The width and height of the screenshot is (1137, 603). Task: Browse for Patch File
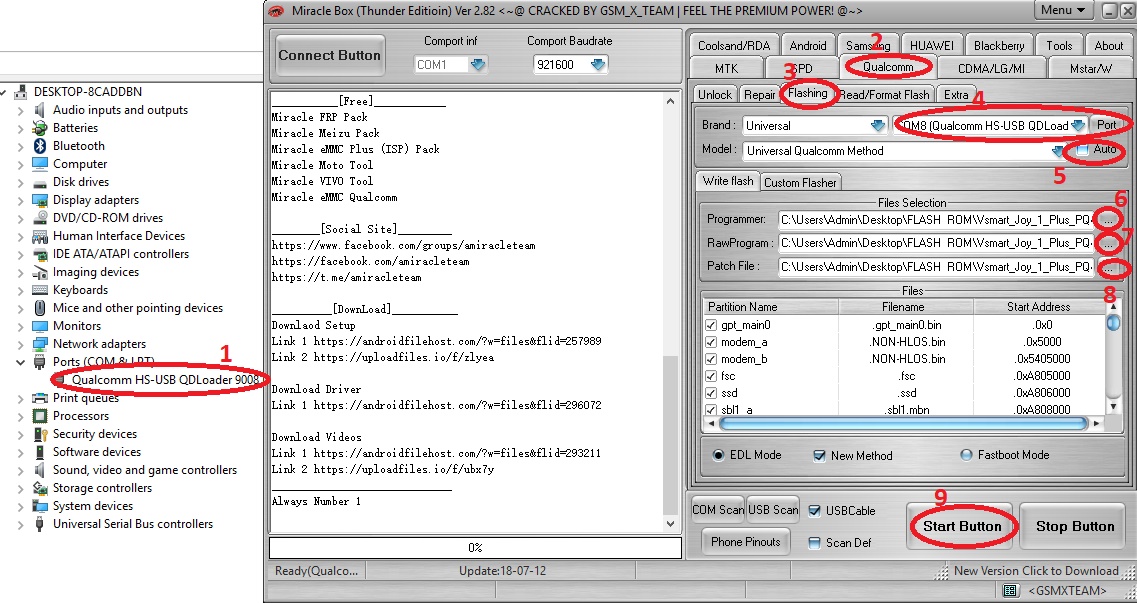(x=1110, y=267)
